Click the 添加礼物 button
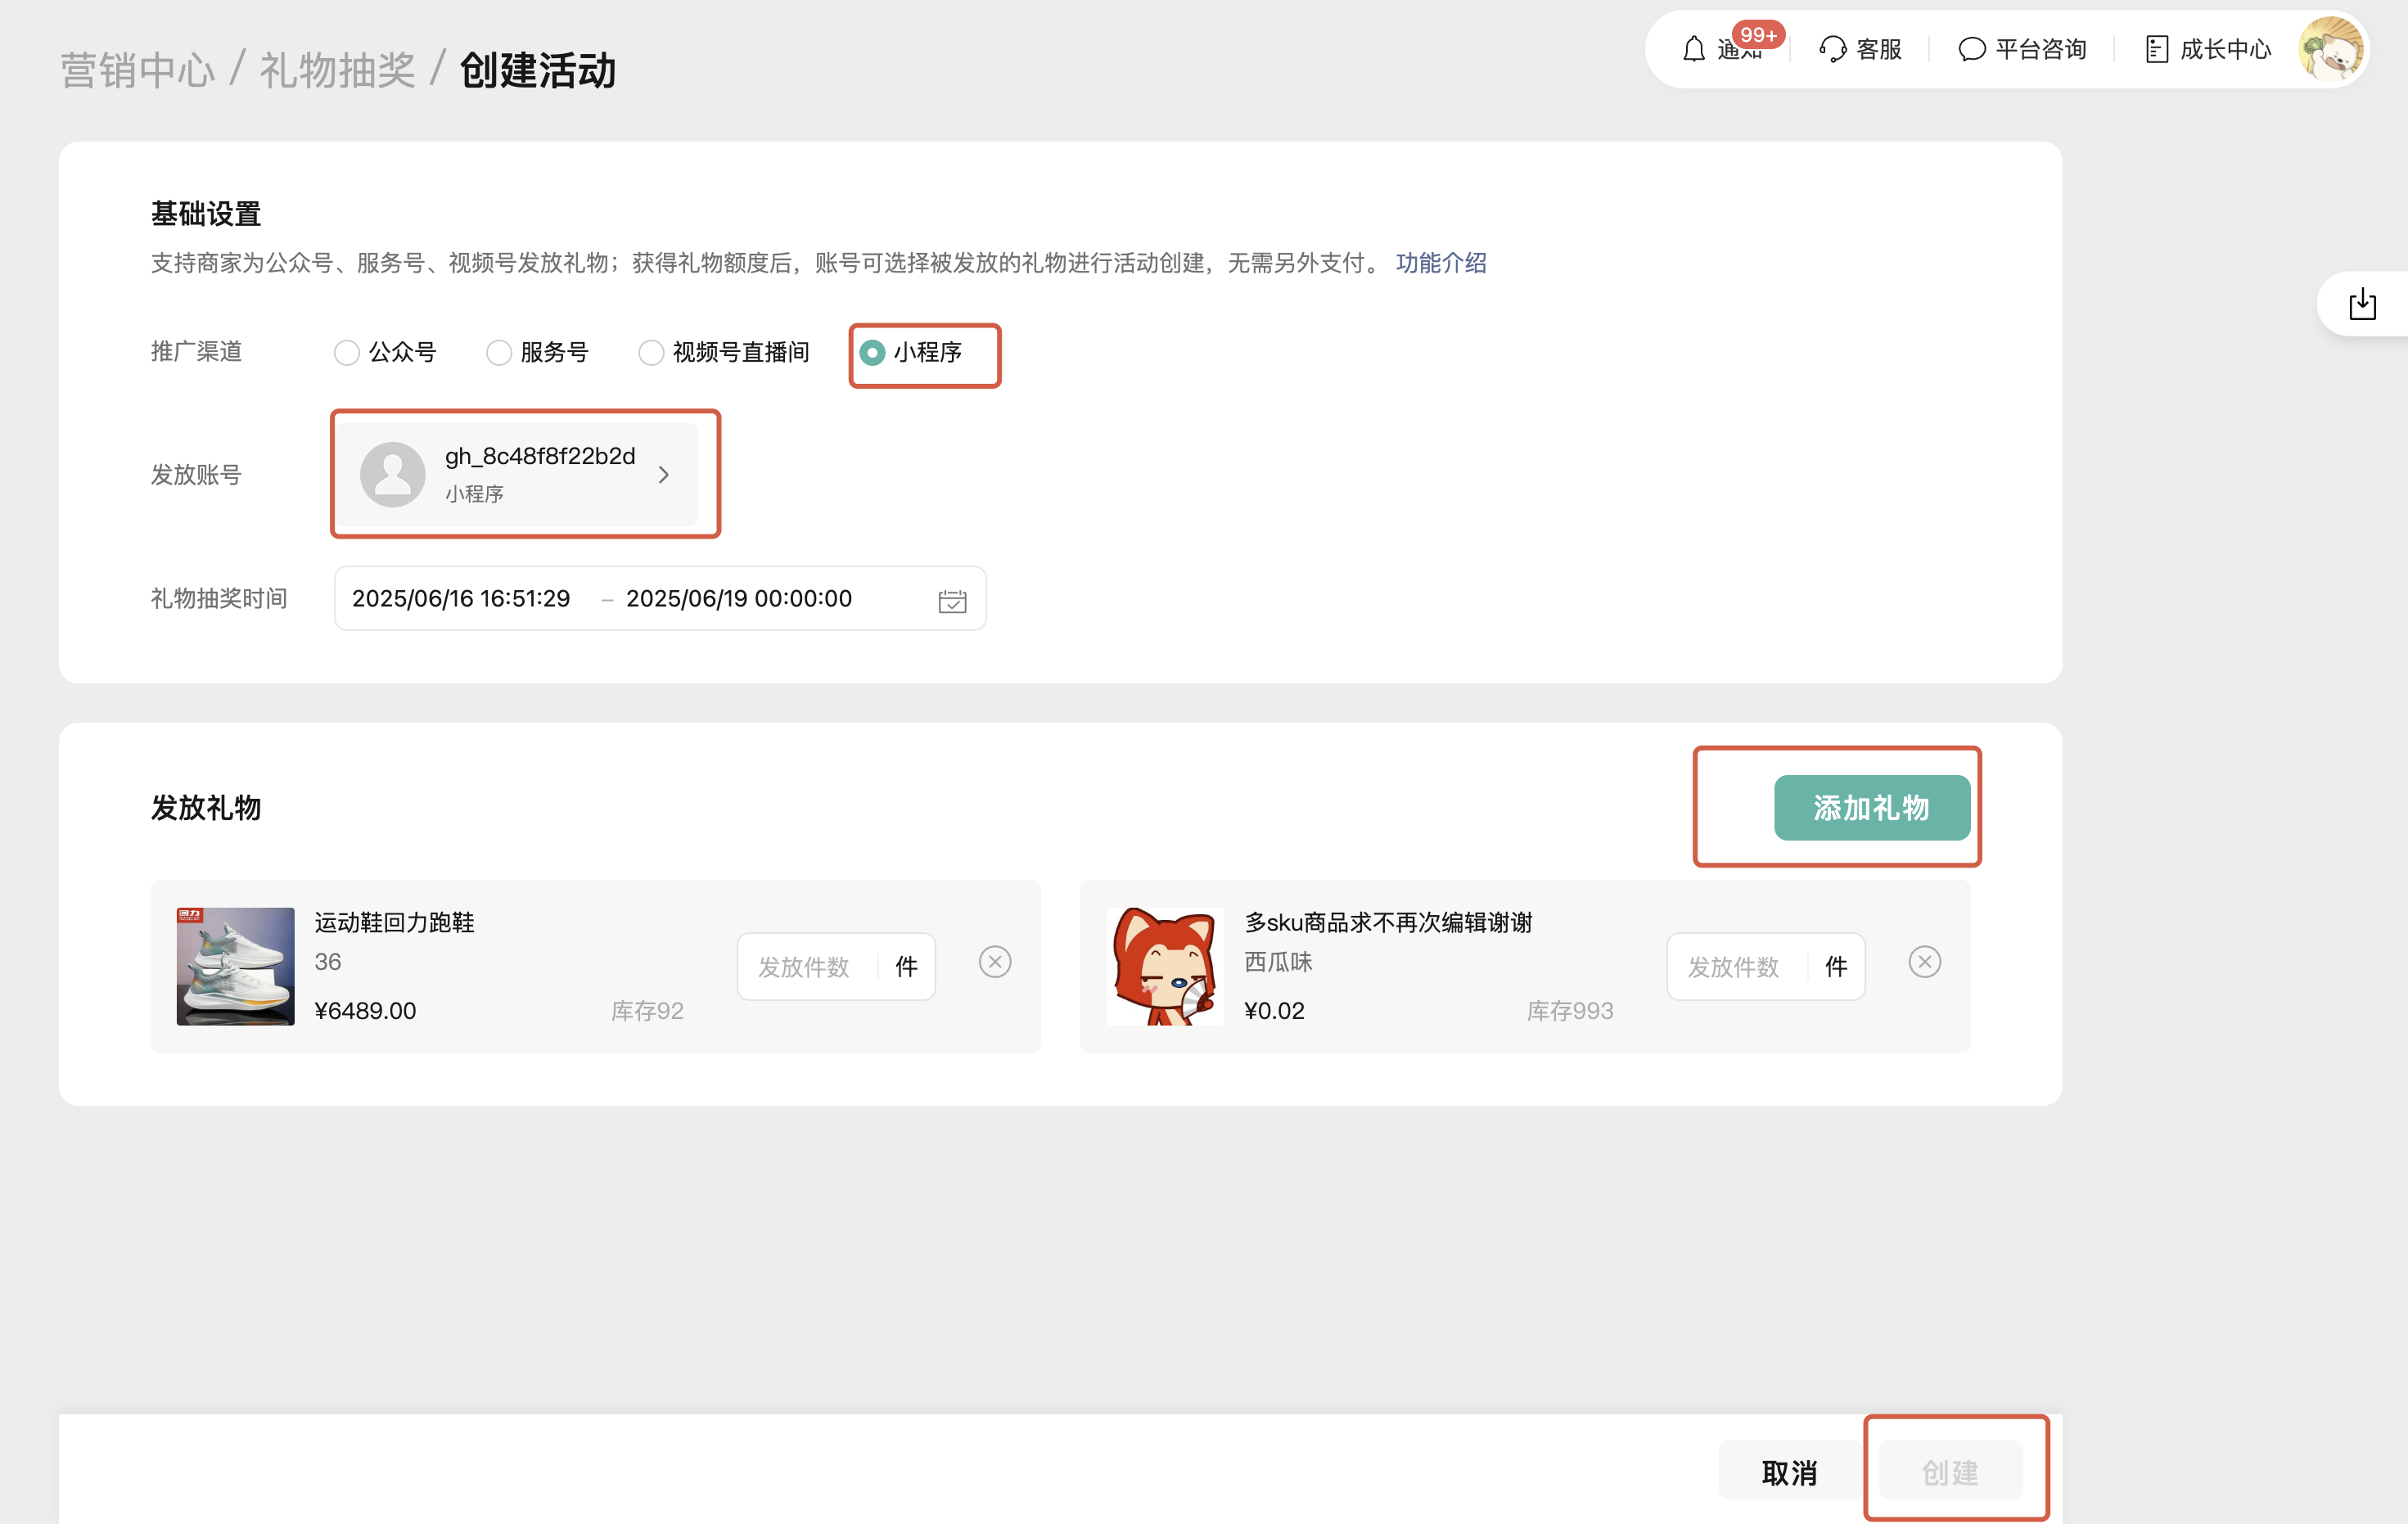The image size is (2408, 1524). pyautogui.click(x=1871, y=808)
